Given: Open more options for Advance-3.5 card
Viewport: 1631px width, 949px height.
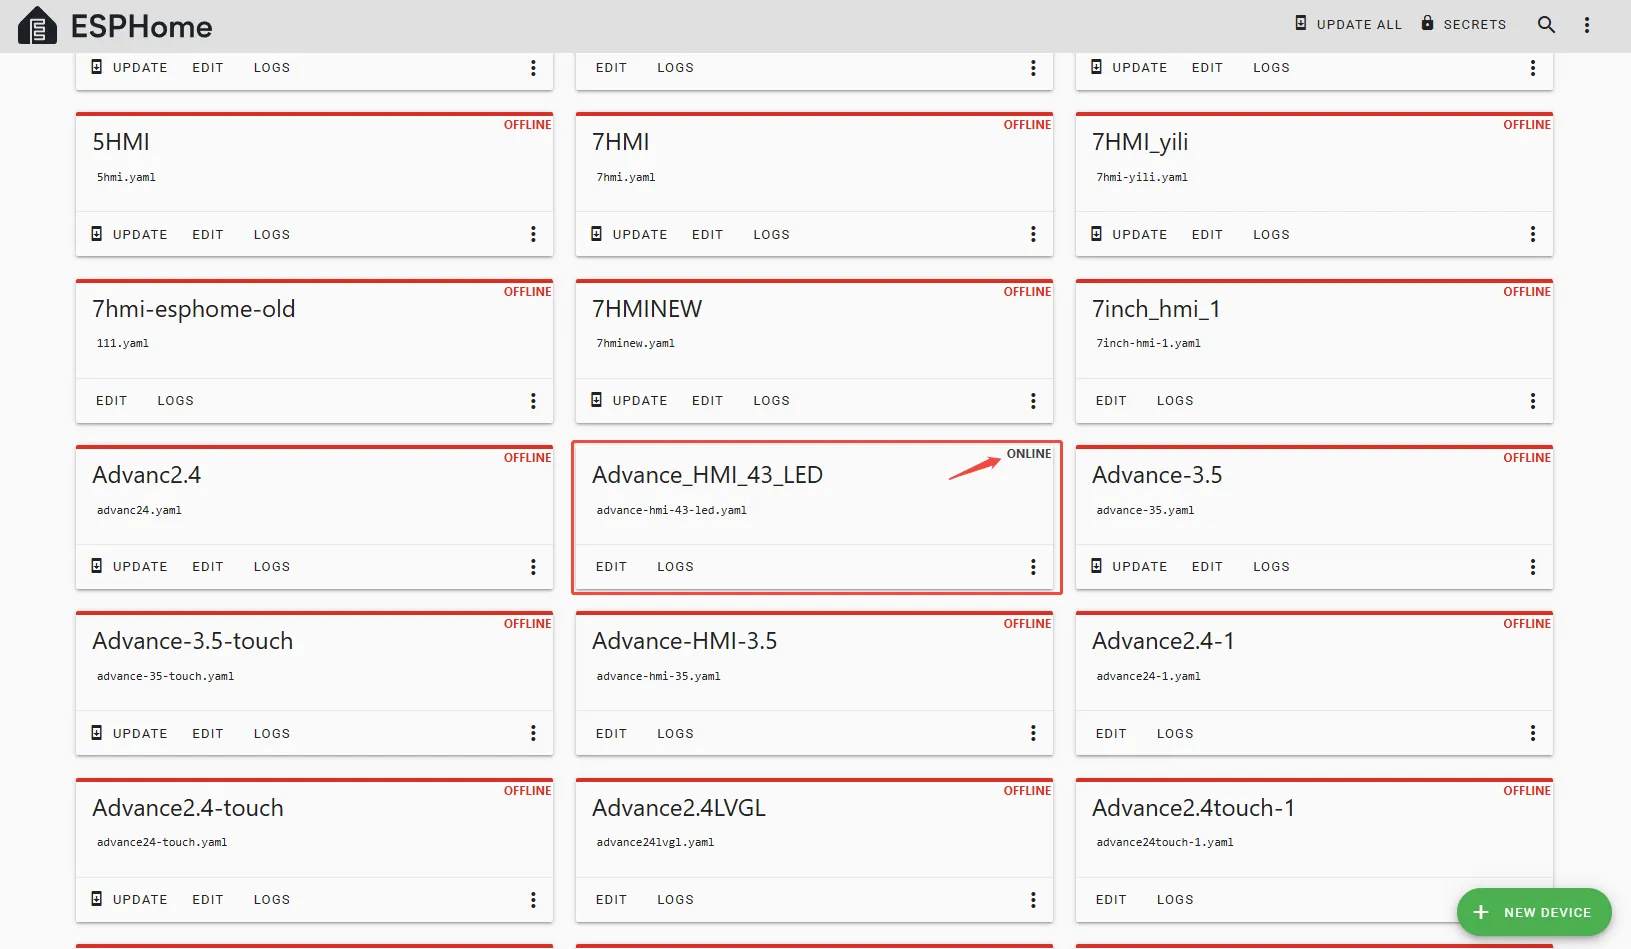Looking at the screenshot, I should coord(1533,567).
